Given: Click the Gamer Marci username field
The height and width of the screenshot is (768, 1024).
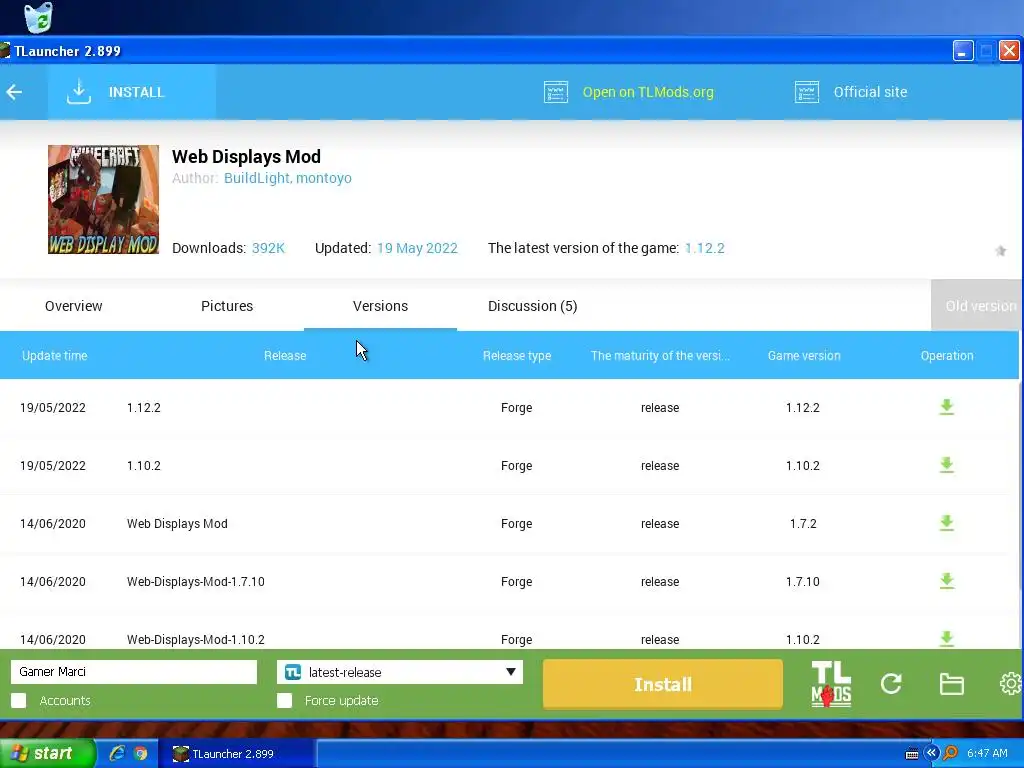Looking at the screenshot, I should coord(134,671).
